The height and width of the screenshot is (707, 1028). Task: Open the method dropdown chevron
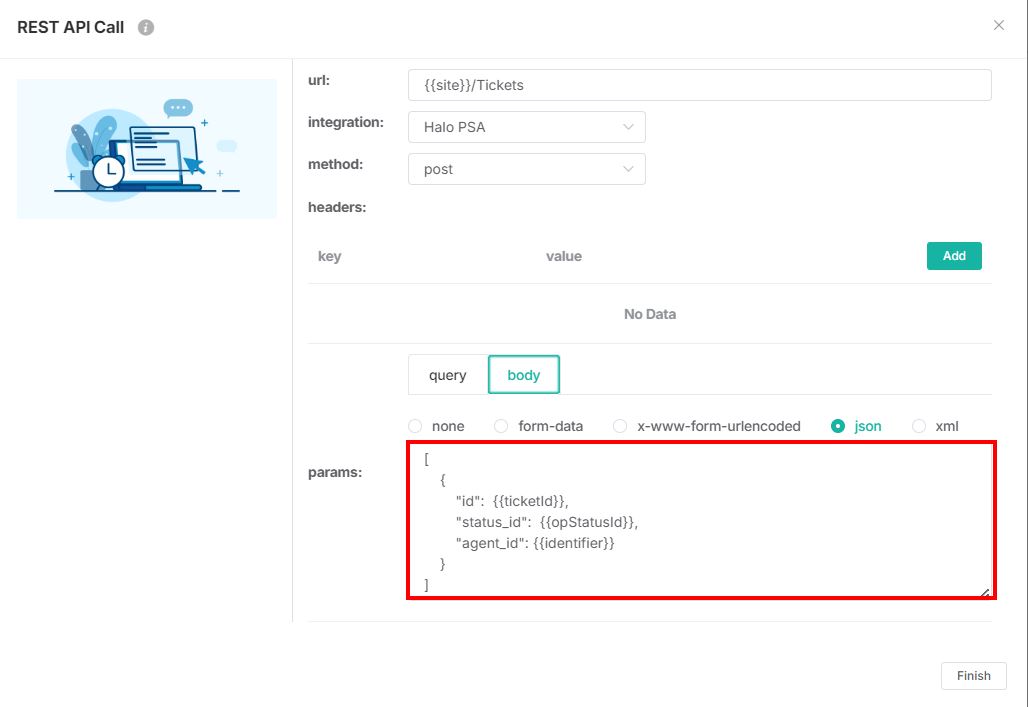pyautogui.click(x=629, y=169)
